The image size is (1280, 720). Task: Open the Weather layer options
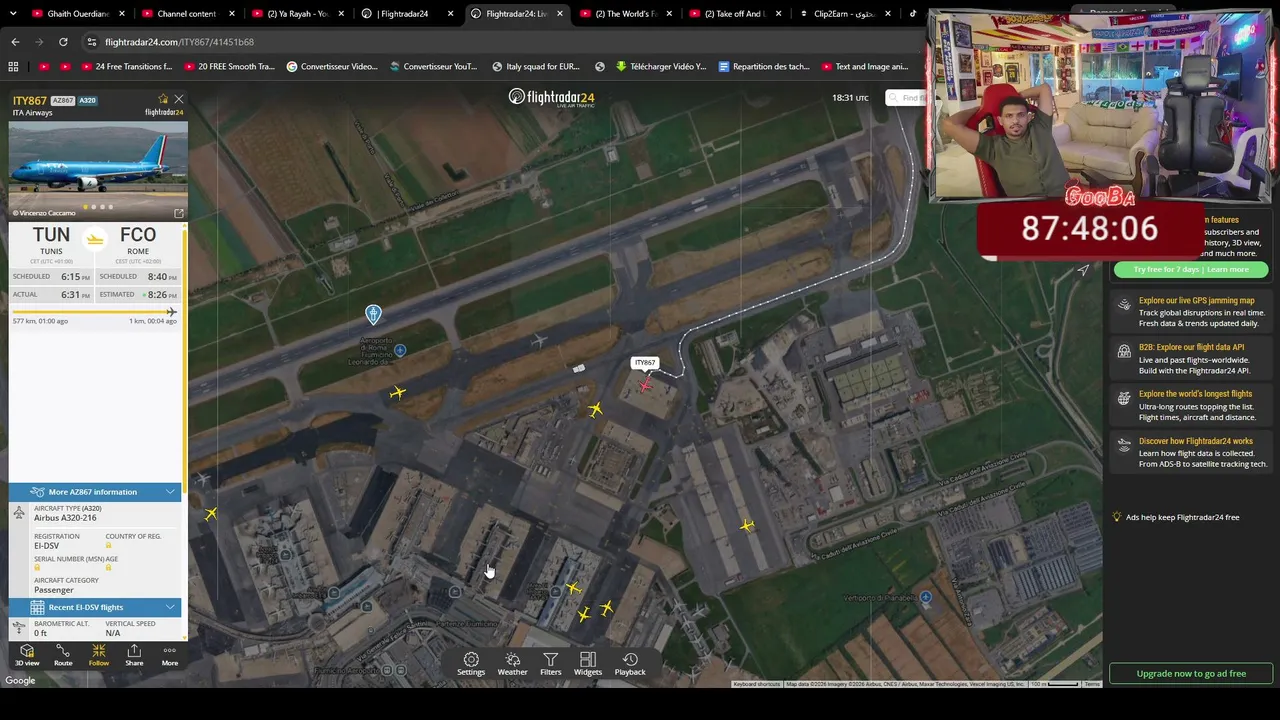512,664
